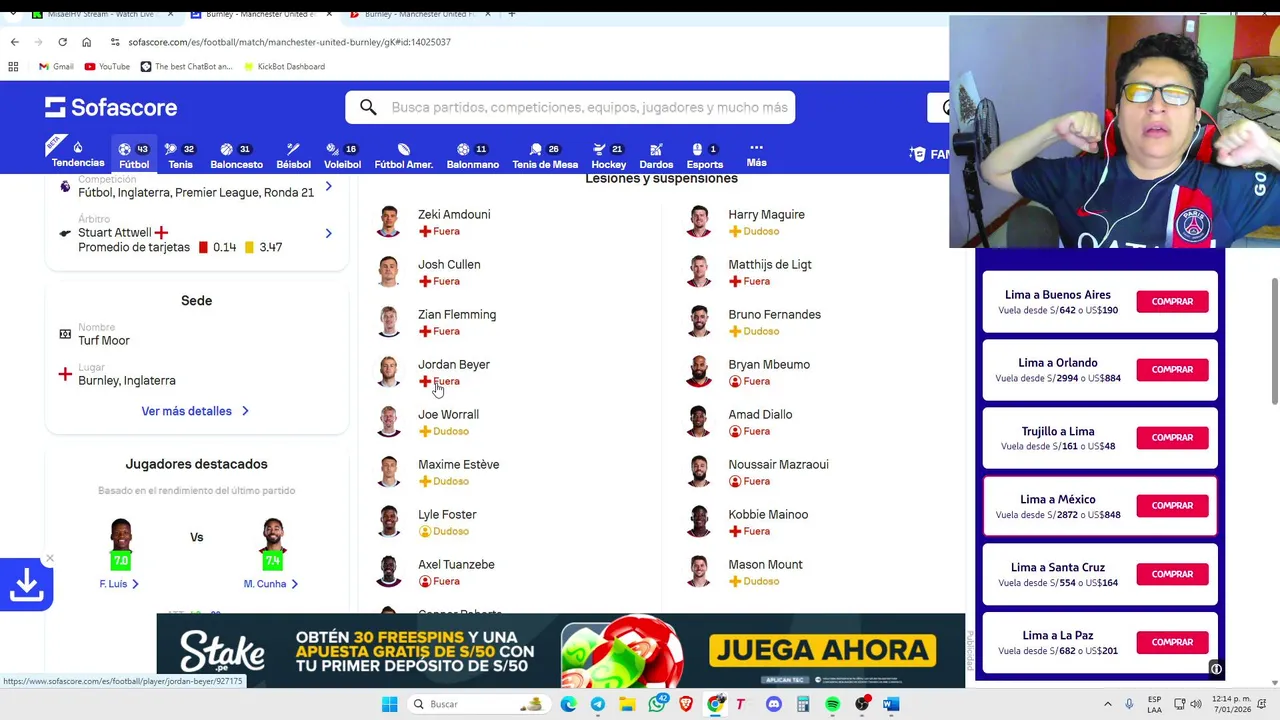Open Matthijs de Ligt player page

pos(769,264)
